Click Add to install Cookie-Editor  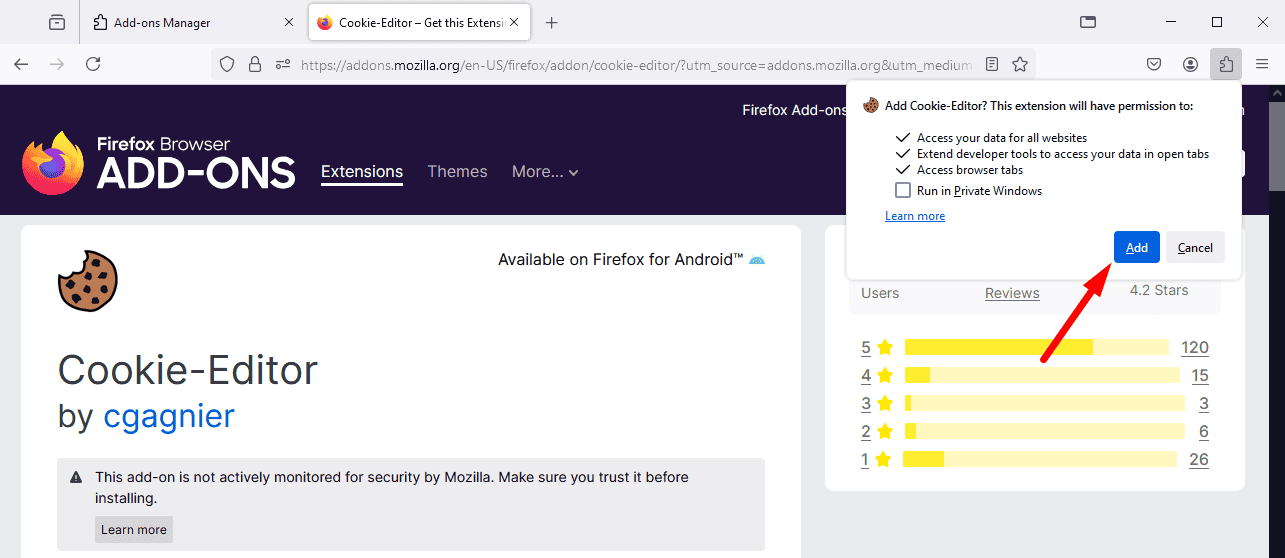pos(1136,248)
